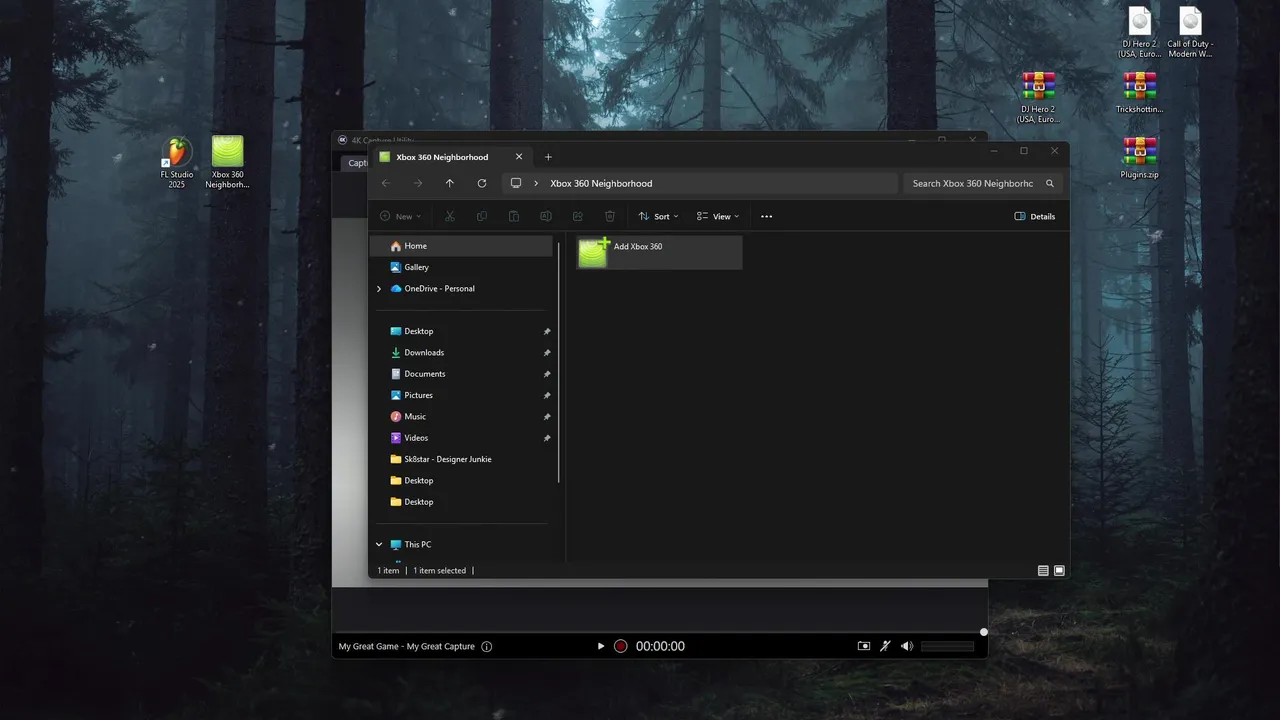Switch to details list view layout
The width and height of the screenshot is (1280, 720).
click(x=1043, y=570)
